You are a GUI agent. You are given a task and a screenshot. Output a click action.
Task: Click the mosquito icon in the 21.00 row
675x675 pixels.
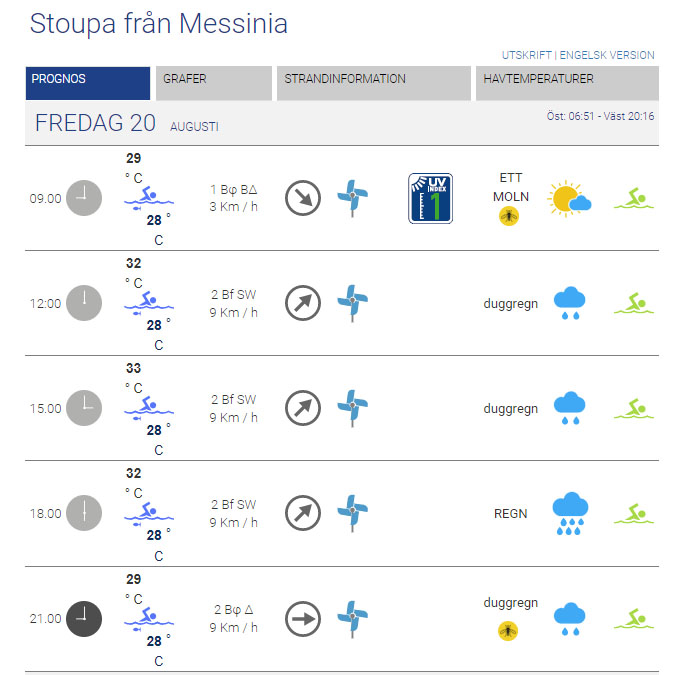point(508,631)
